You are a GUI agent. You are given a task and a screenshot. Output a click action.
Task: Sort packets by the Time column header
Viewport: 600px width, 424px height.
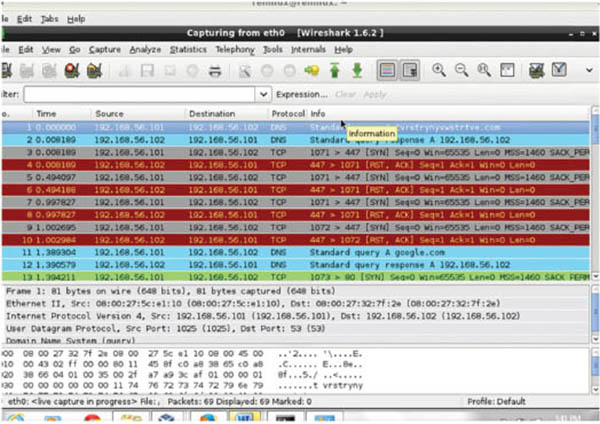(61, 114)
